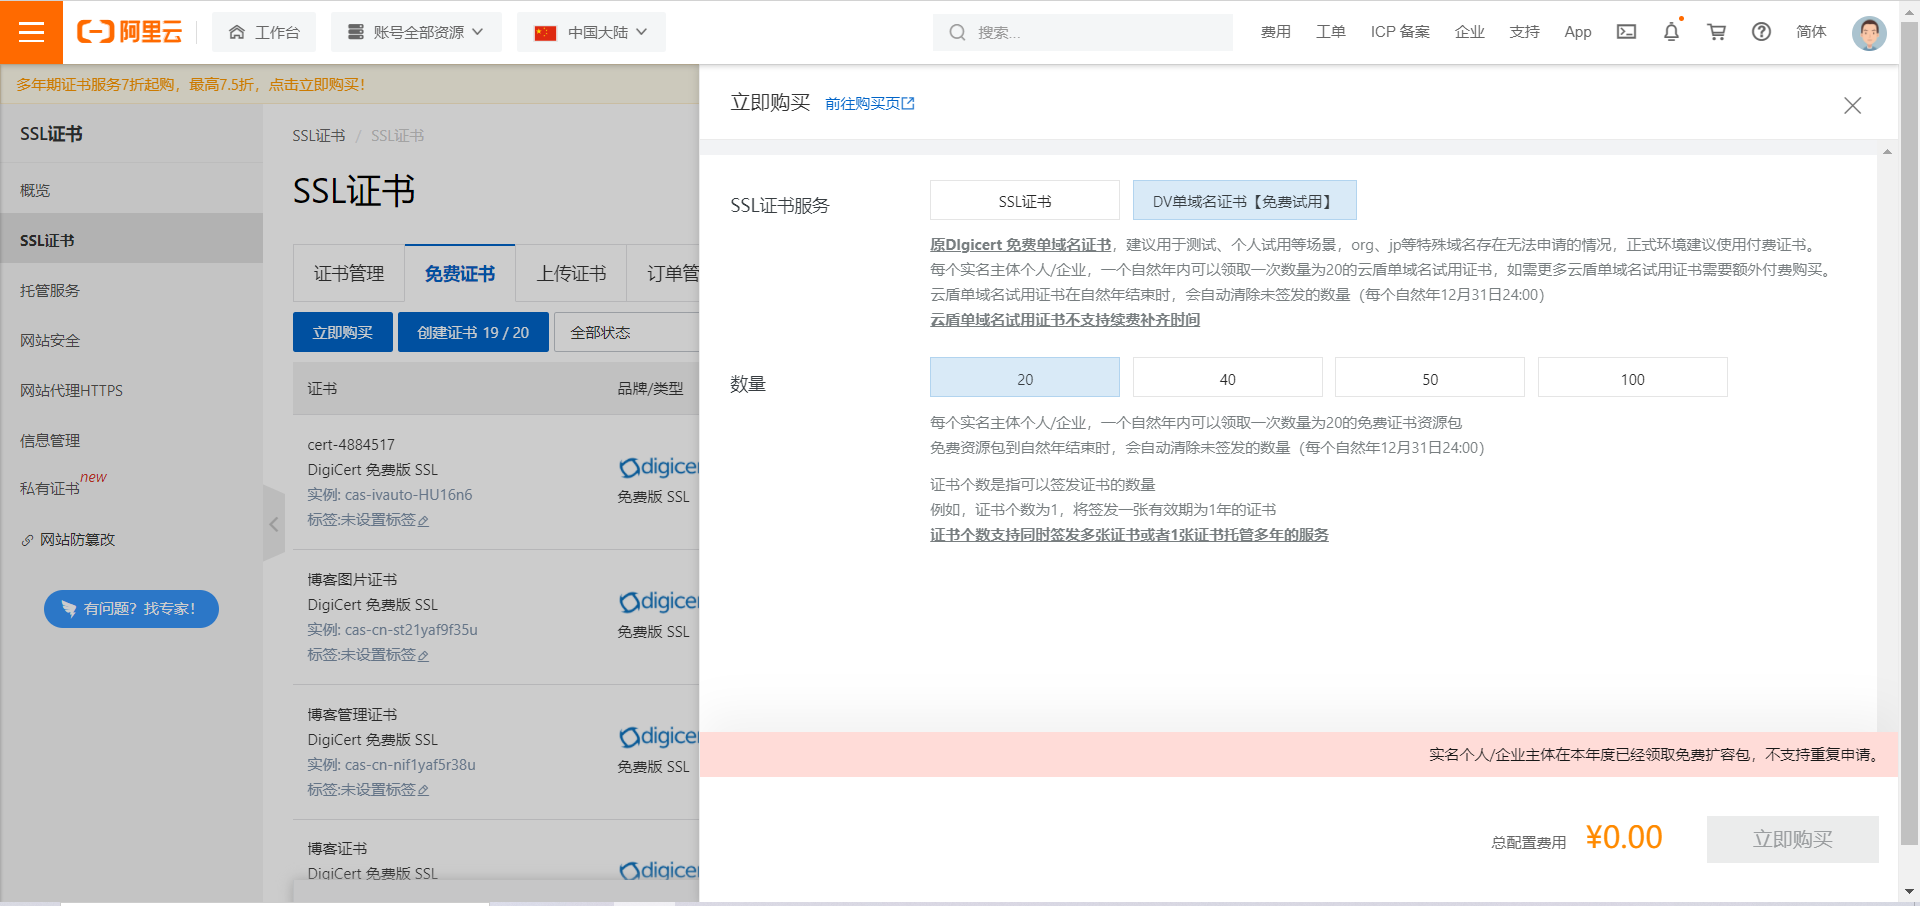Select the SSL证书 service option
This screenshot has width=1920, height=906.
1024,200
